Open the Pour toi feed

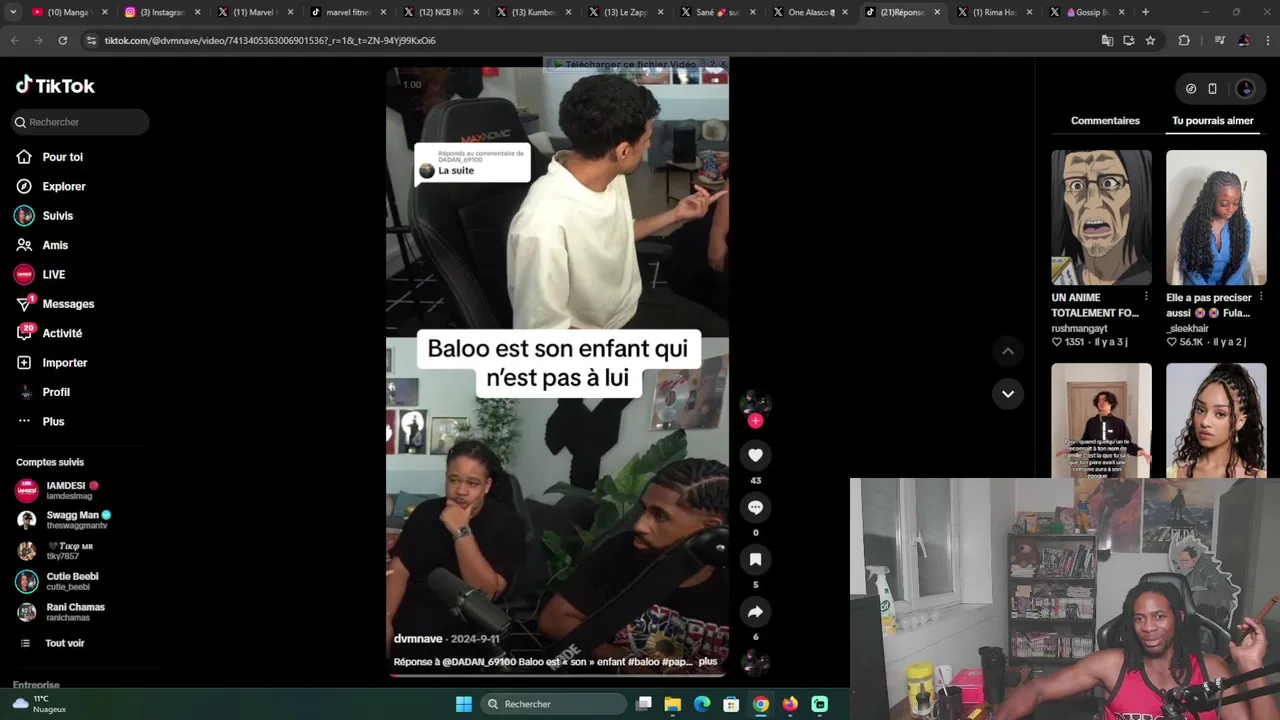[62, 157]
